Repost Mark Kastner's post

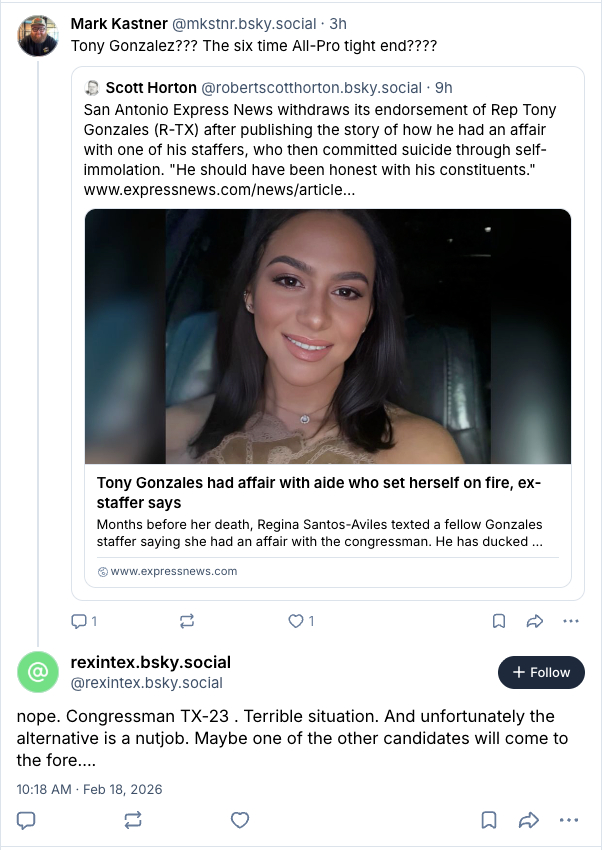coord(186,621)
